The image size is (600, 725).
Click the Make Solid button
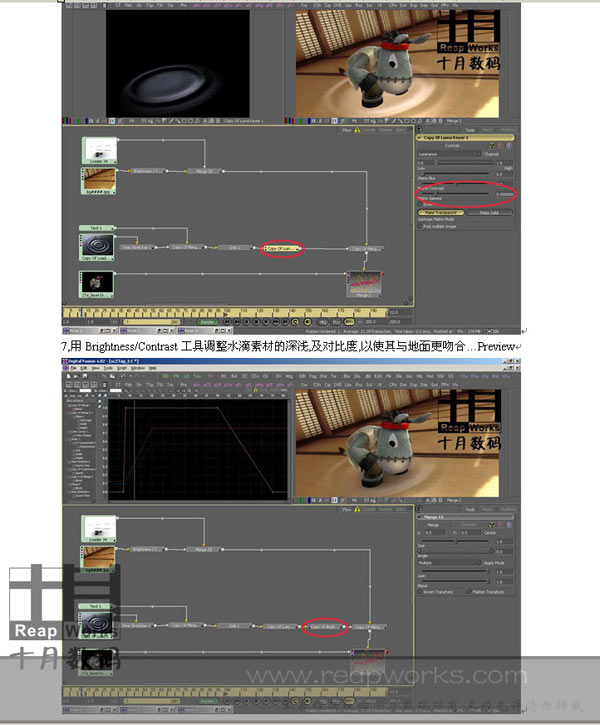(489, 212)
